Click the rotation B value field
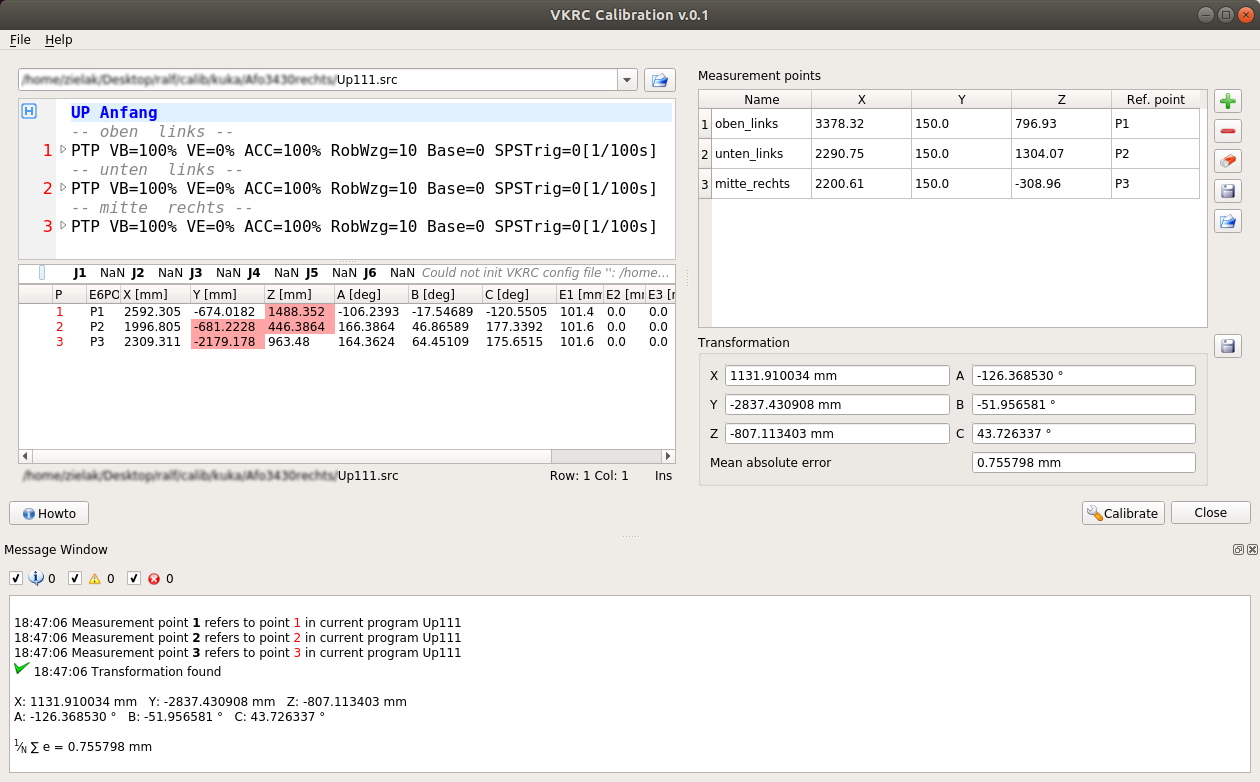The image size is (1260, 782). (1084, 405)
